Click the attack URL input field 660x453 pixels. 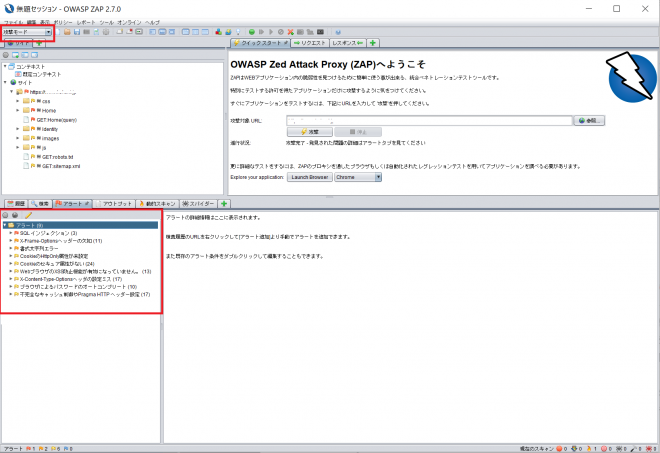[429, 121]
